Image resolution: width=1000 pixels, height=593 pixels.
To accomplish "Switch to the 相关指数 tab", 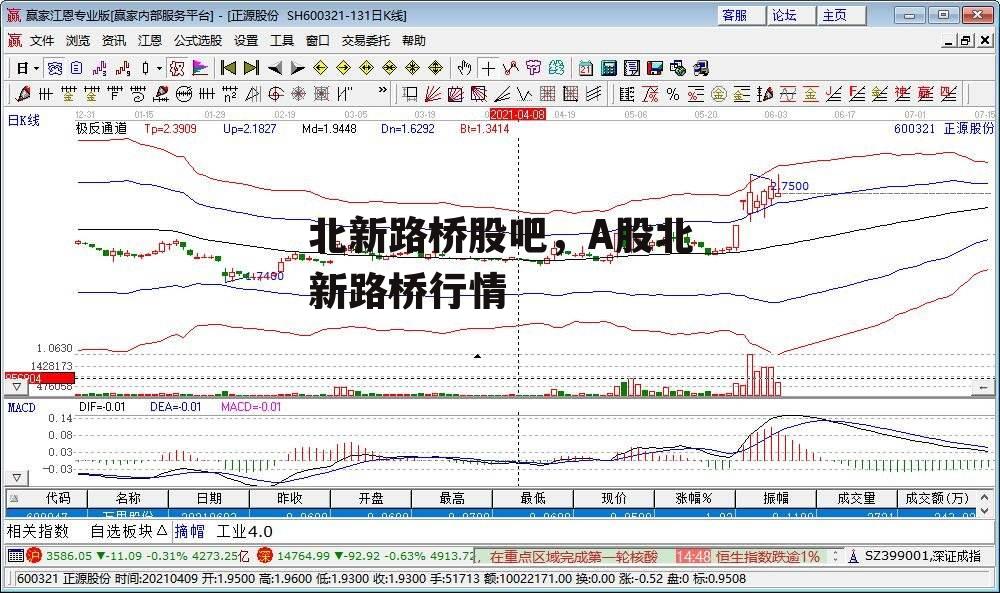I will (38, 531).
